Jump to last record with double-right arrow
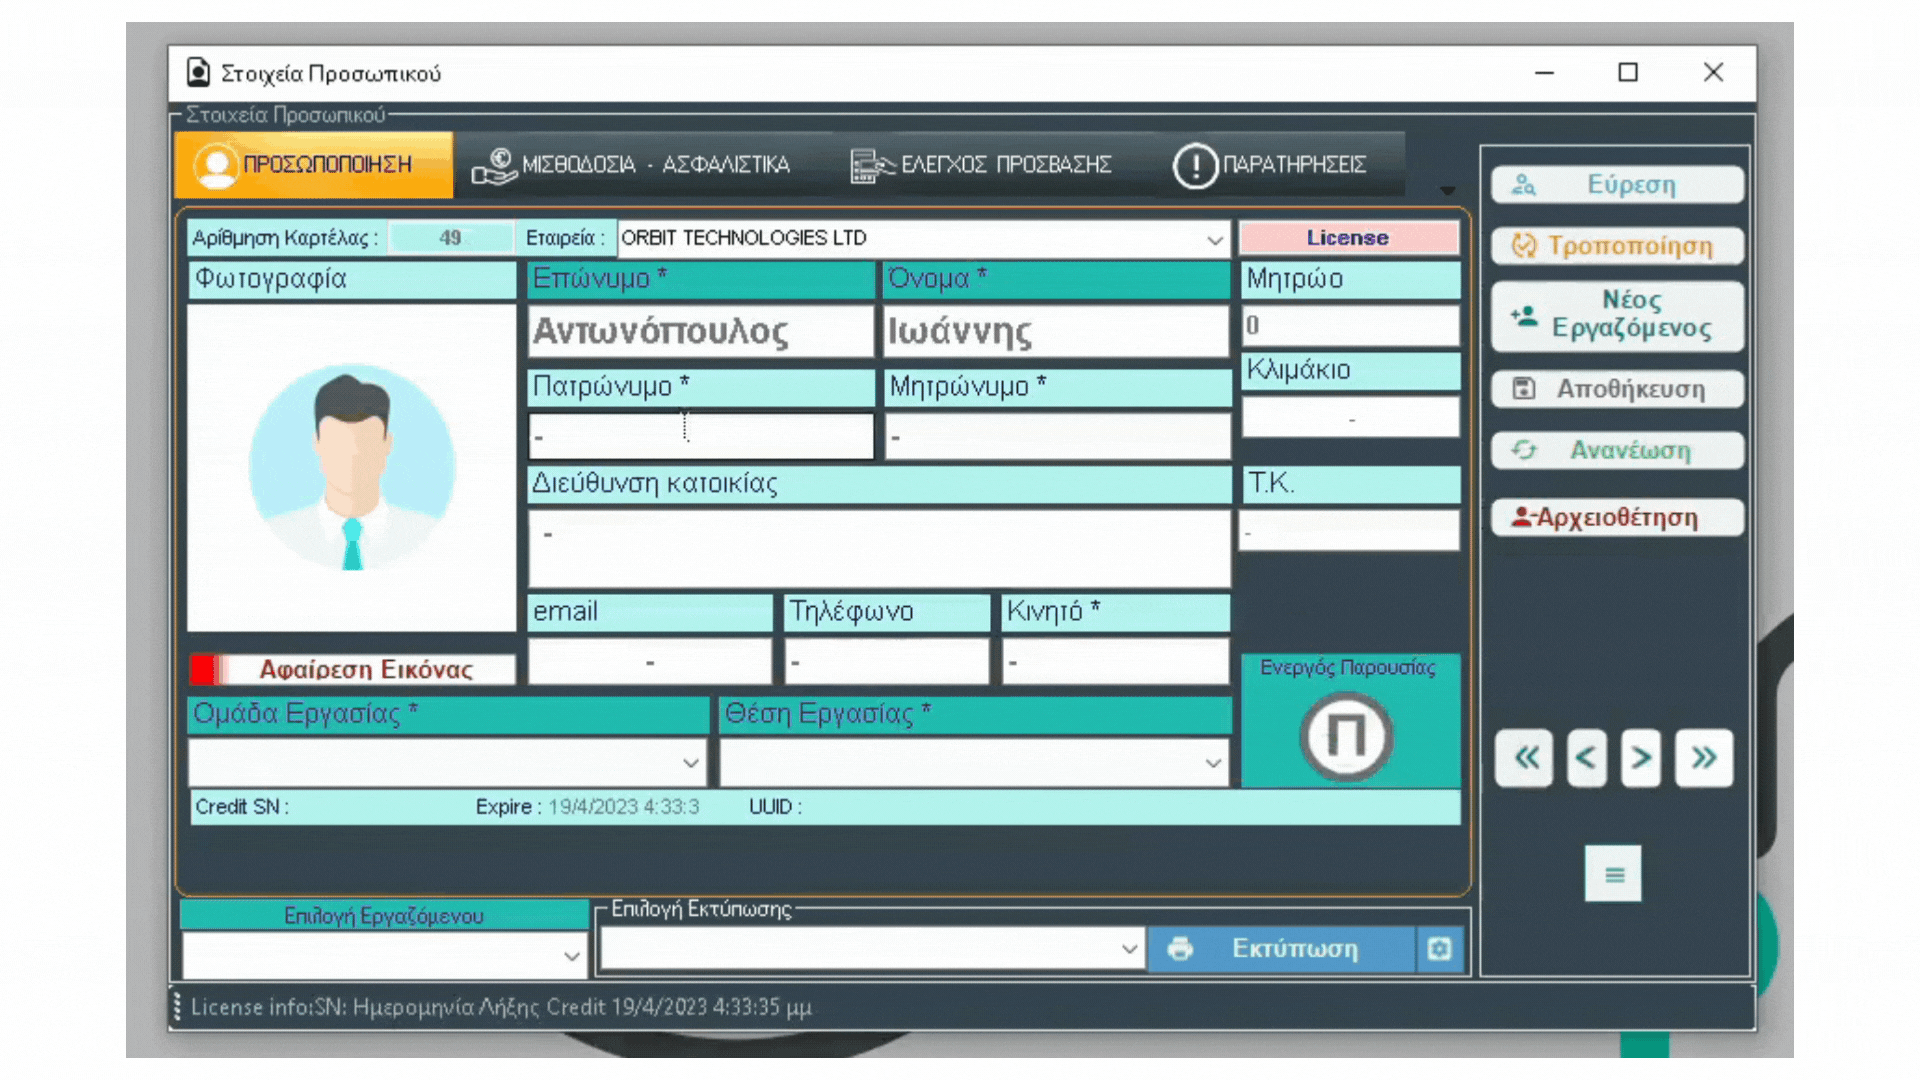 tap(1704, 758)
